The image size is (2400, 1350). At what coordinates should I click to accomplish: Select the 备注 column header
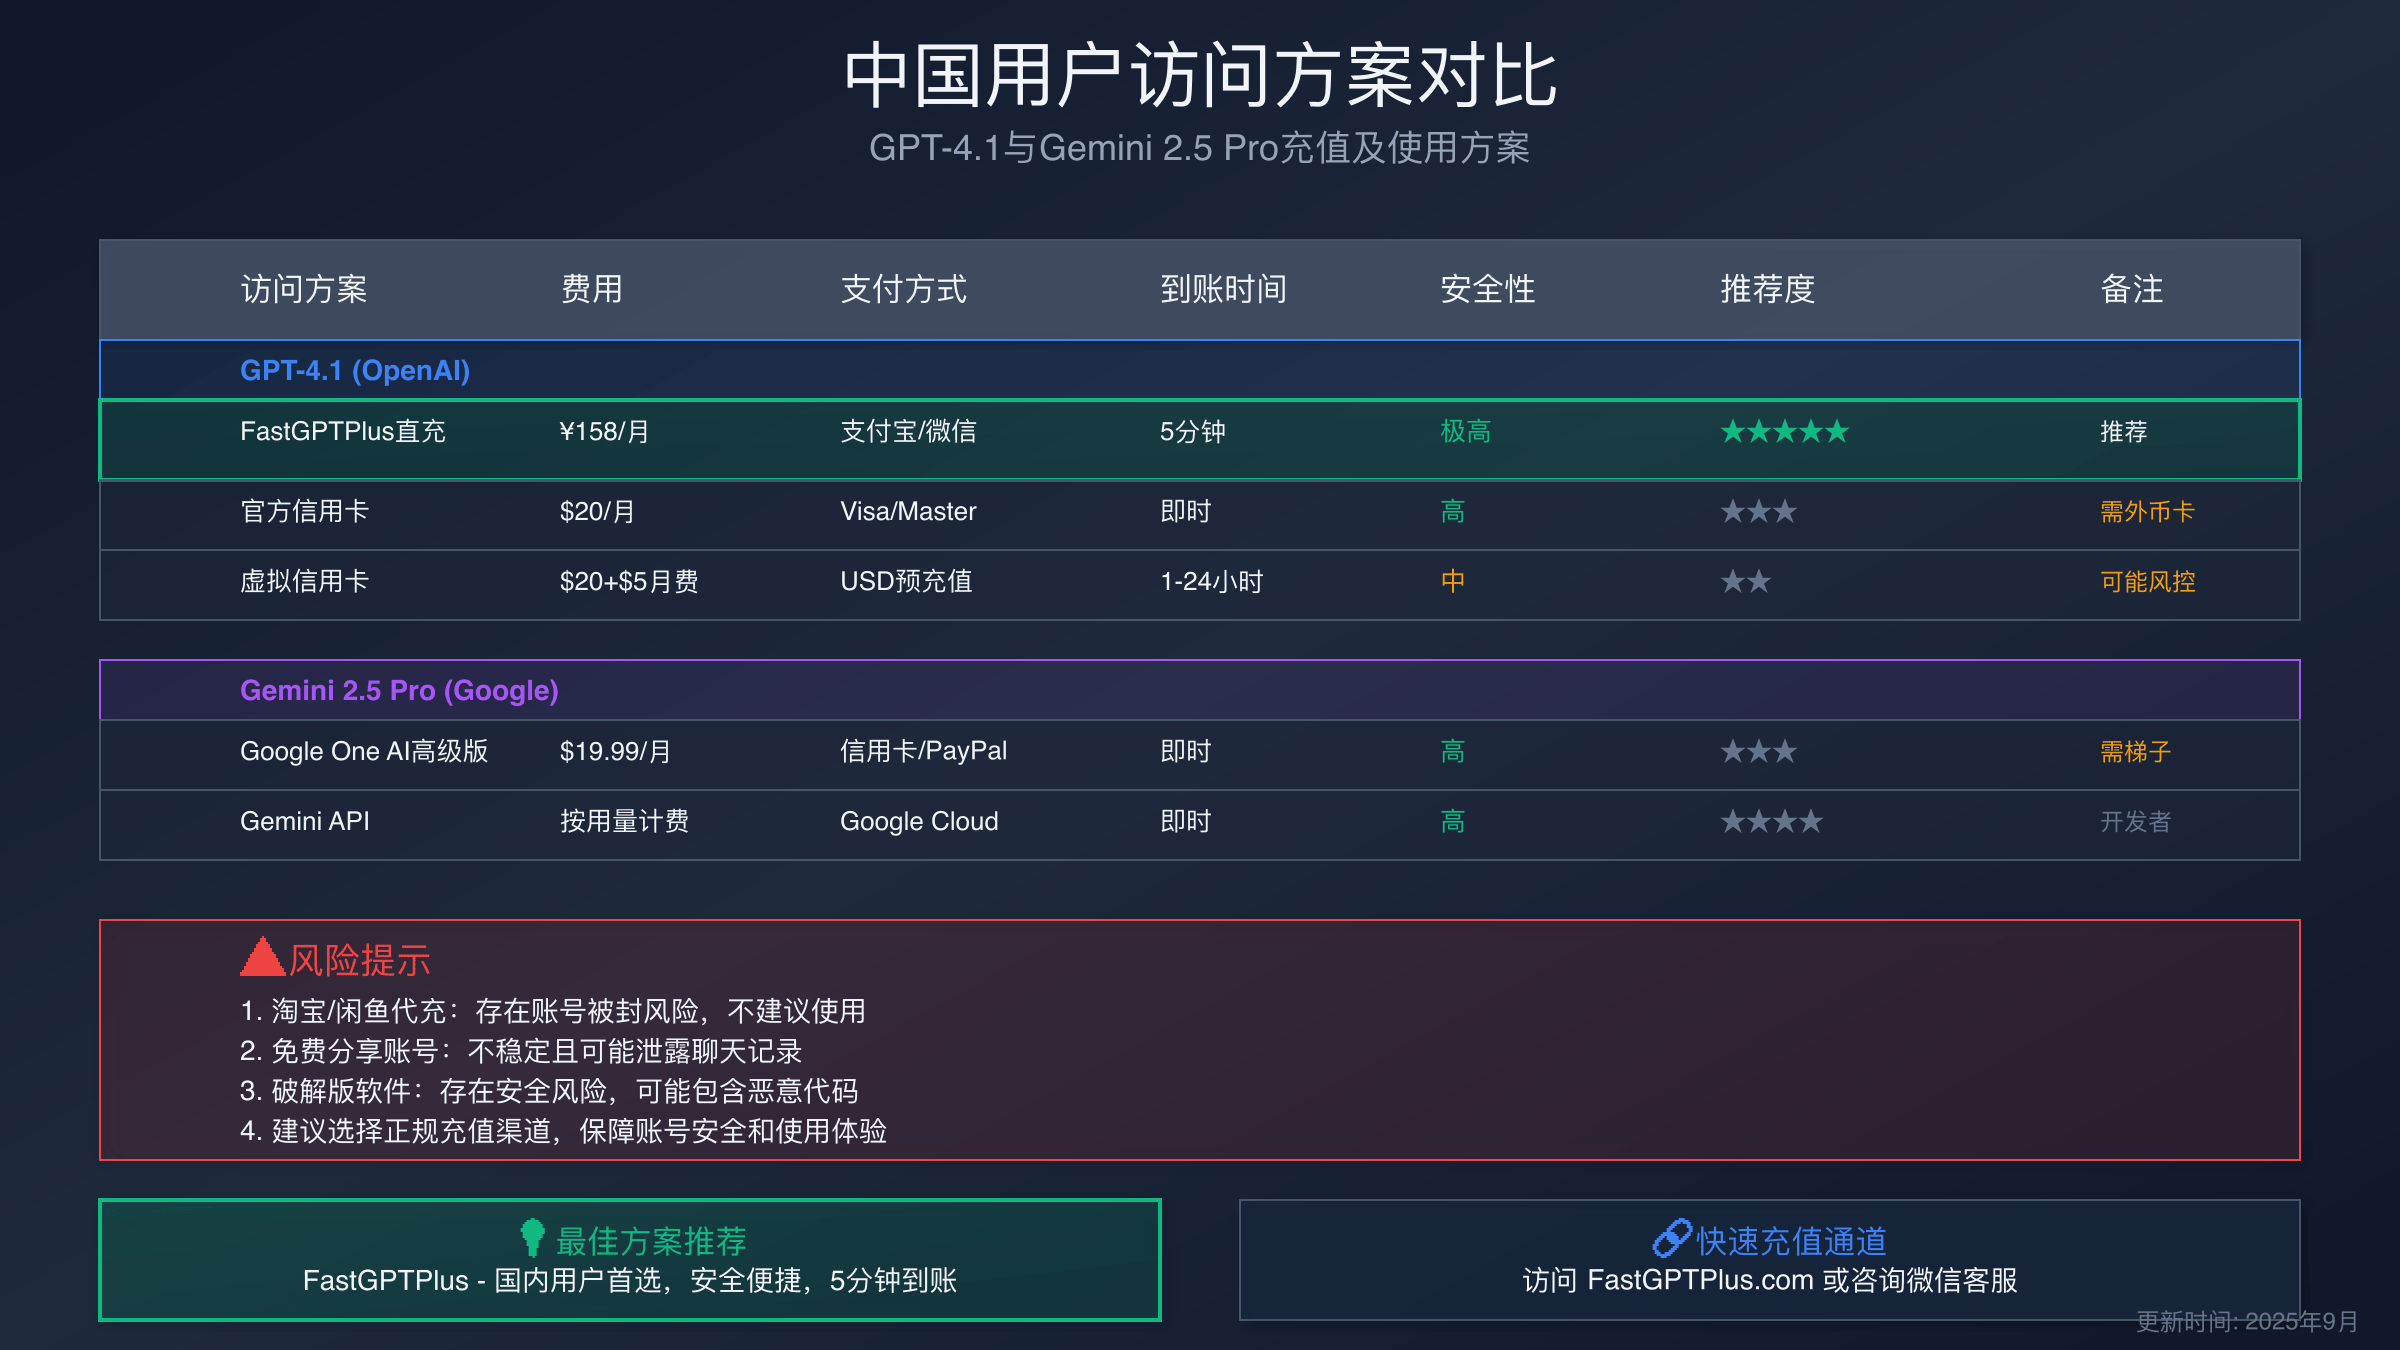click(x=2132, y=289)
